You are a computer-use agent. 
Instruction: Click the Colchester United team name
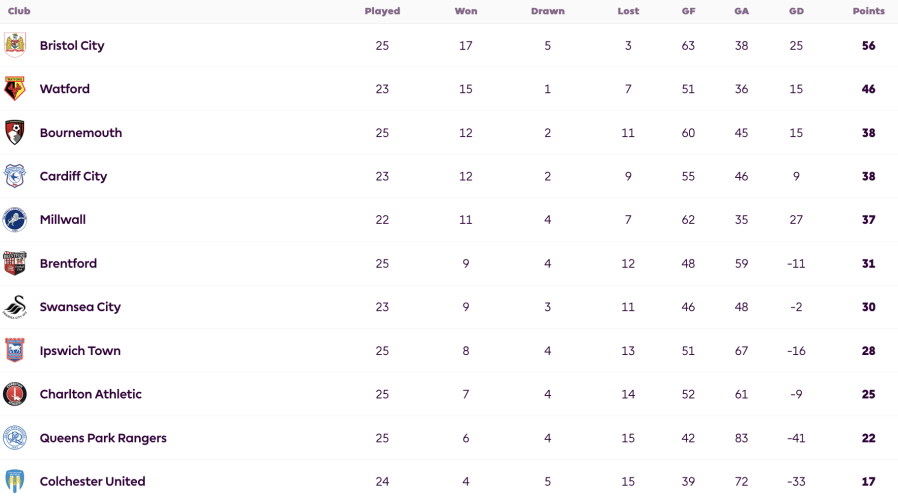92,482
